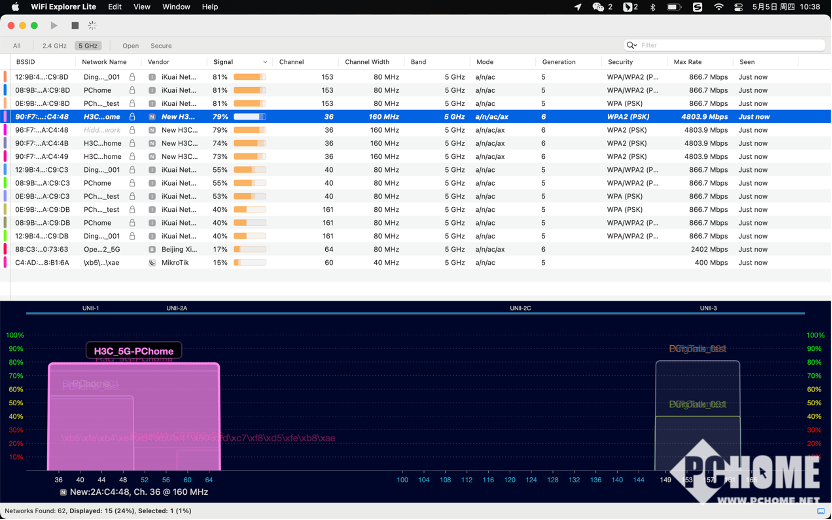This screenshot has height=520, width=832.
Task: Click the feedback icon in status bar
Action: click(821, 511)
